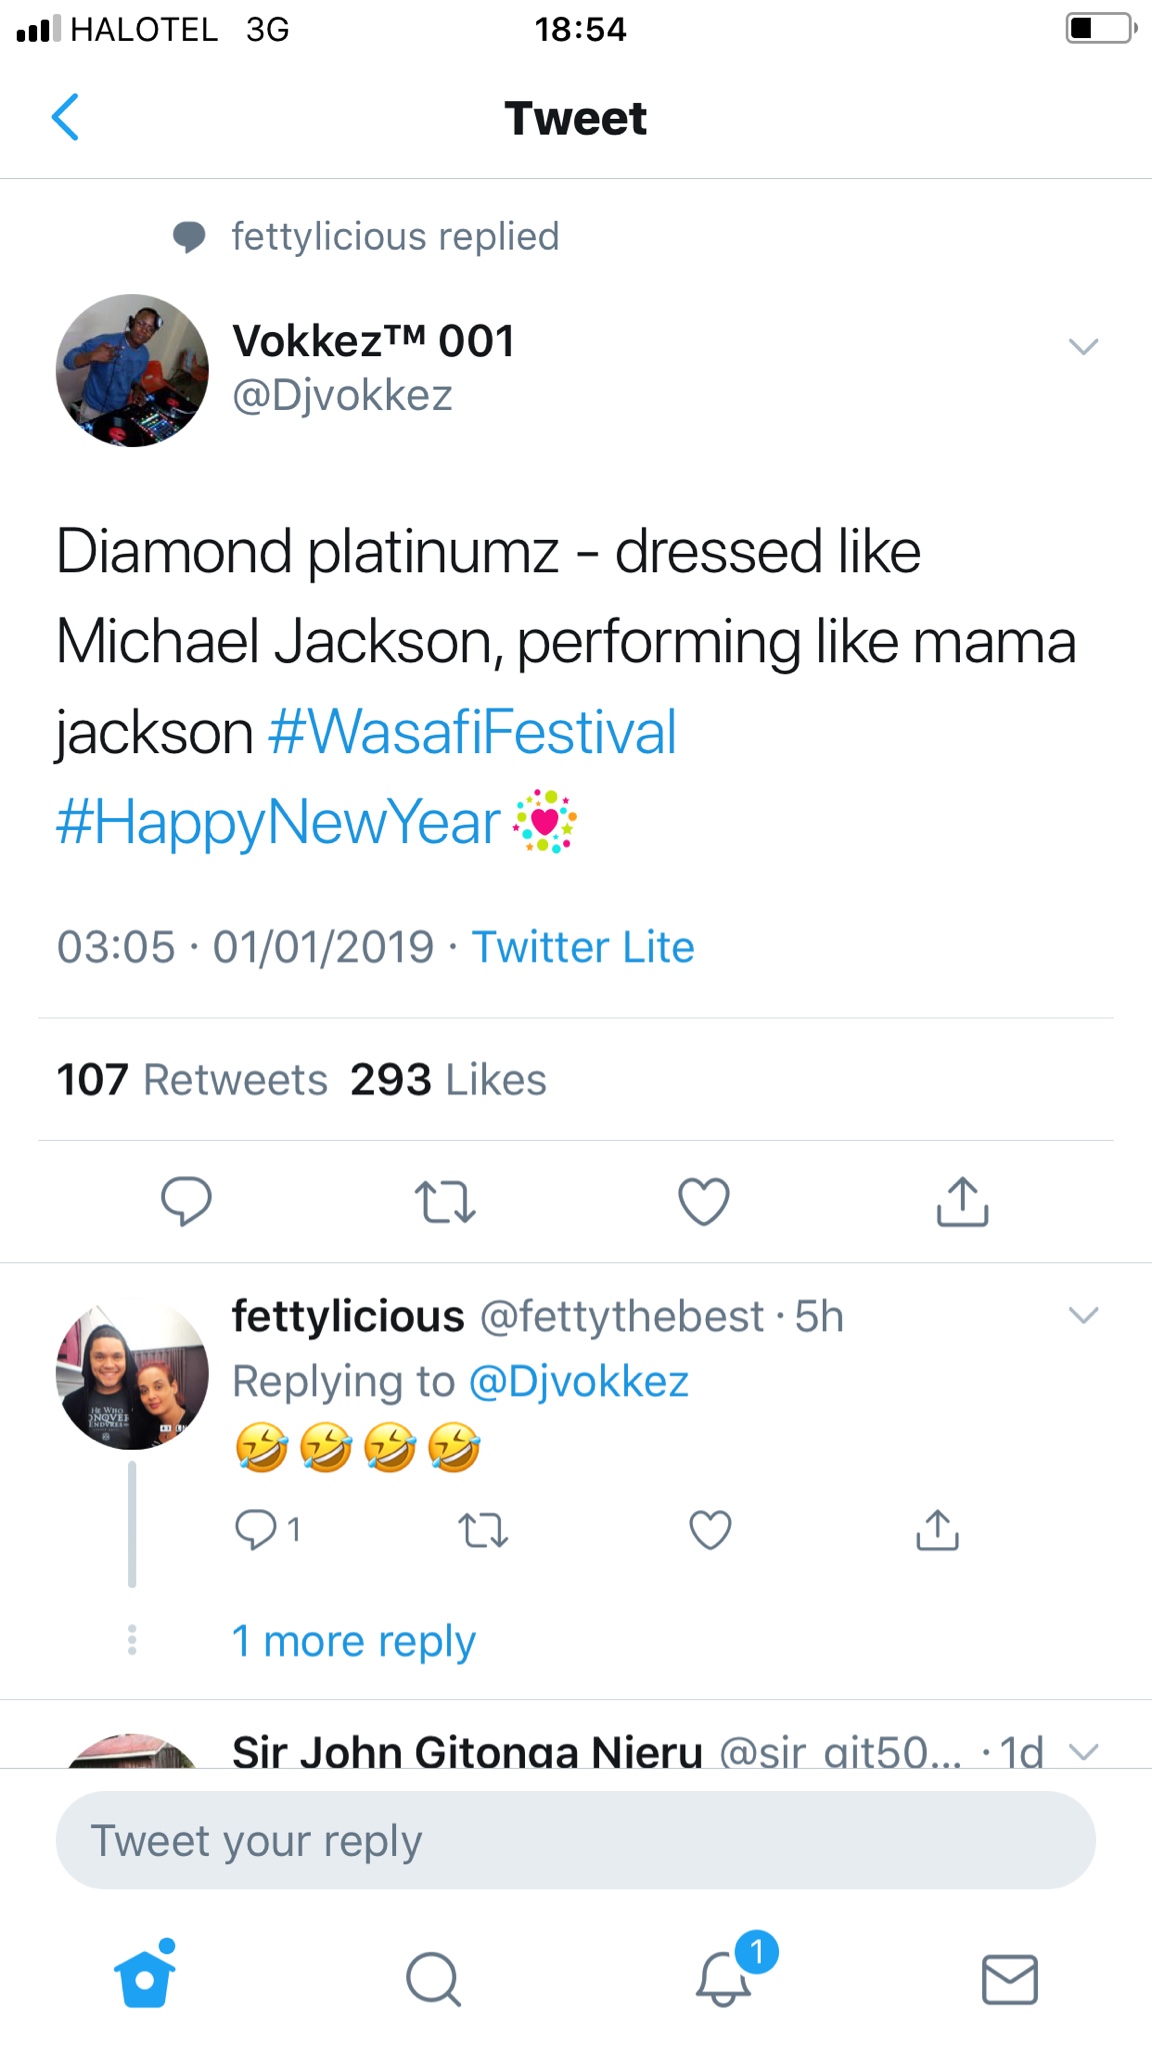
Task: Like the main Vokkez tweet
Action: point(704,1201)
